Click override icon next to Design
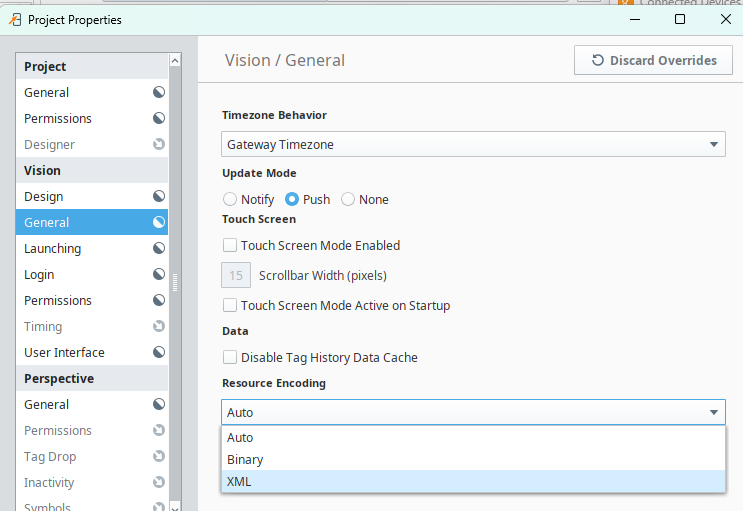The width and height of the screenshot is (743, 511). 158,196
